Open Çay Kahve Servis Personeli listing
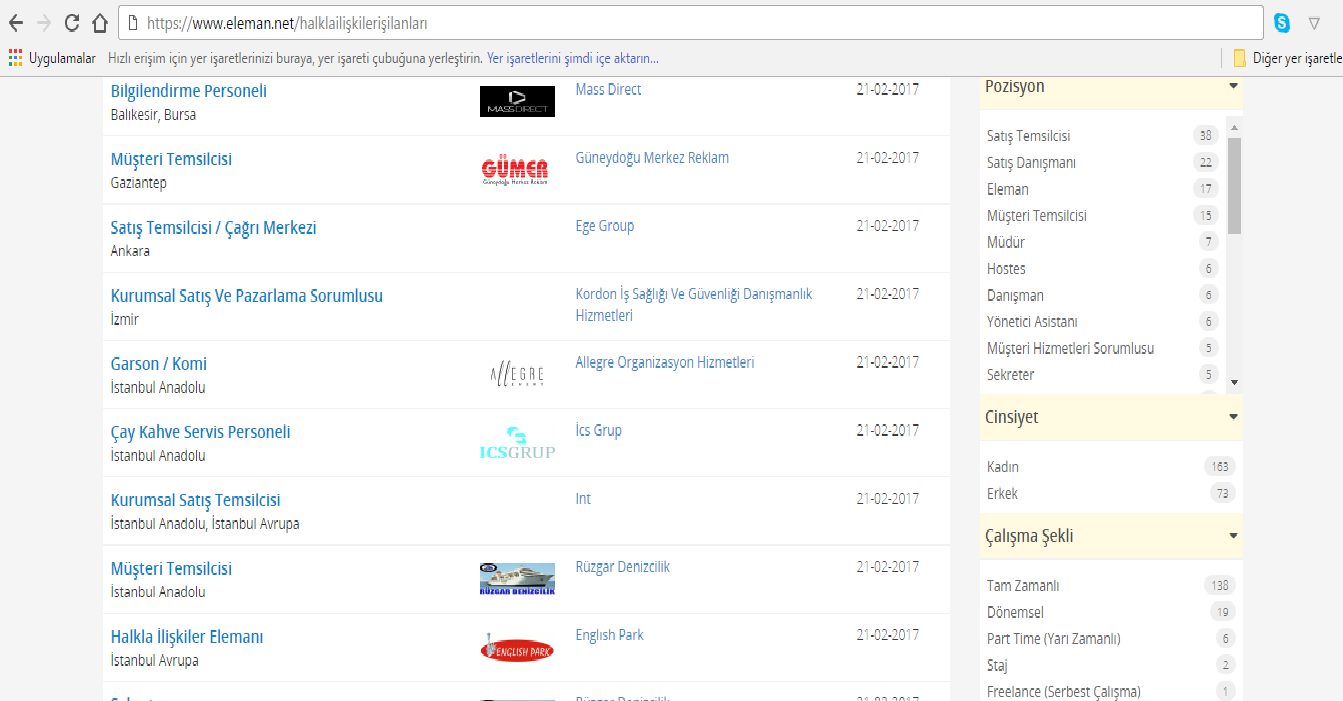Screen dimensions: 1343x701 201,432
